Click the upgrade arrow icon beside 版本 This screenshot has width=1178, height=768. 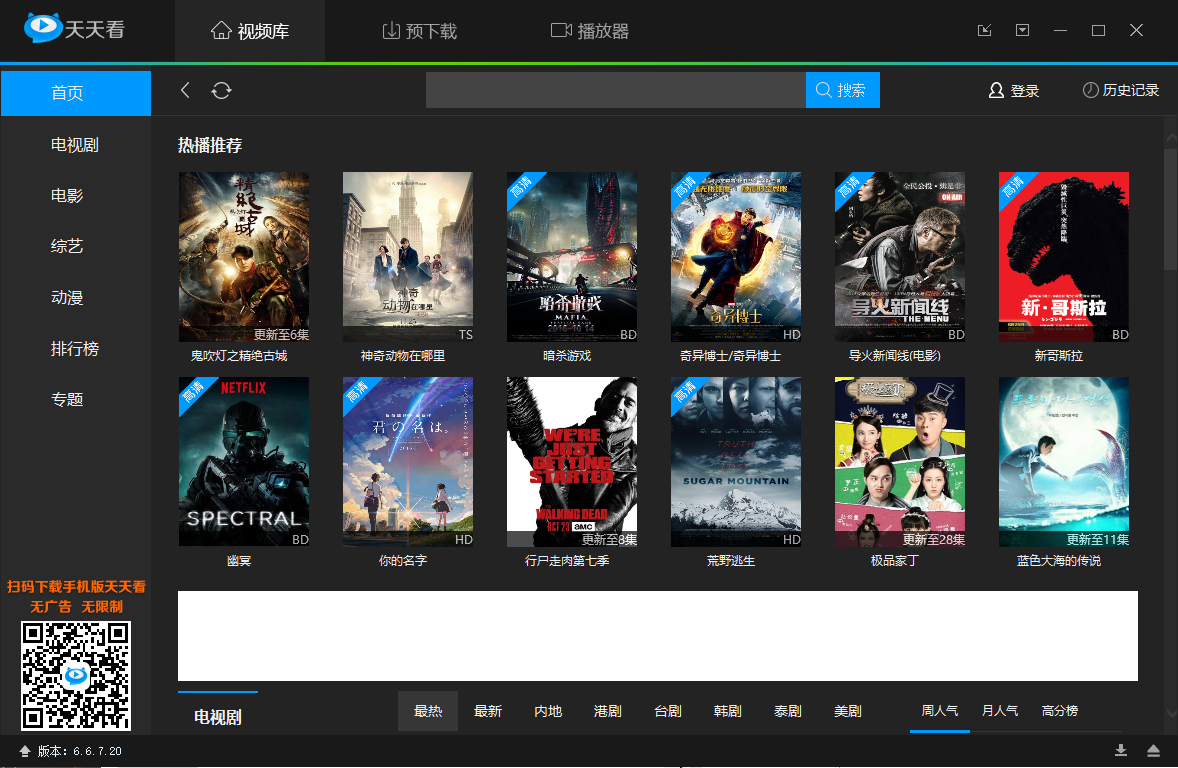25,751
